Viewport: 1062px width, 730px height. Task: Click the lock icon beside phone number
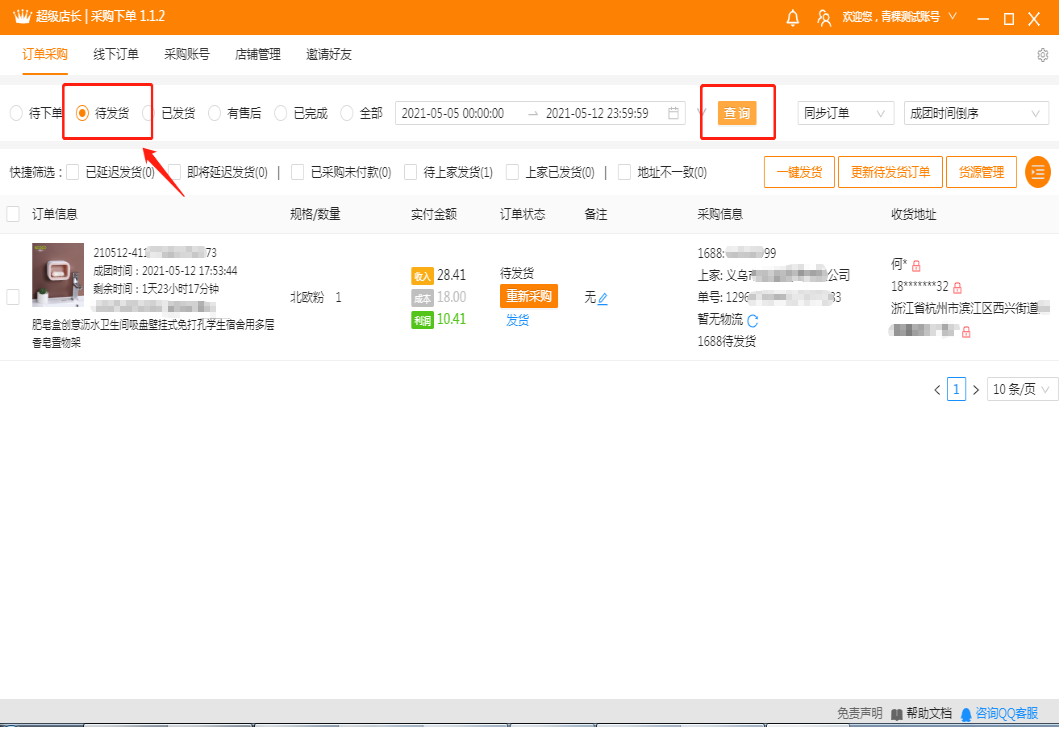[x=957, y=288]
